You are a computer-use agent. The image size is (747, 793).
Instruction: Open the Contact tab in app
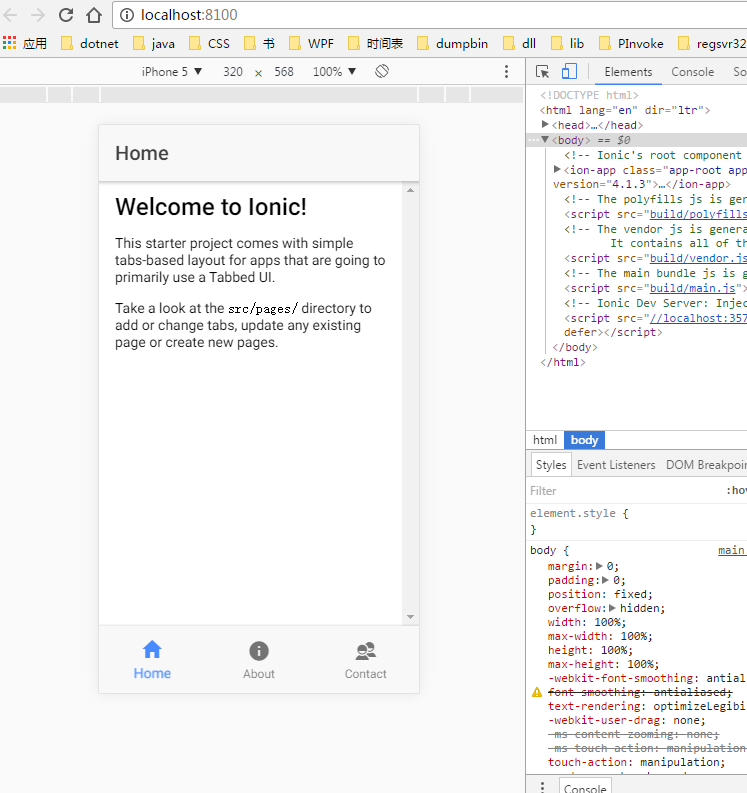pyautogui.click(x=366, y=659)
